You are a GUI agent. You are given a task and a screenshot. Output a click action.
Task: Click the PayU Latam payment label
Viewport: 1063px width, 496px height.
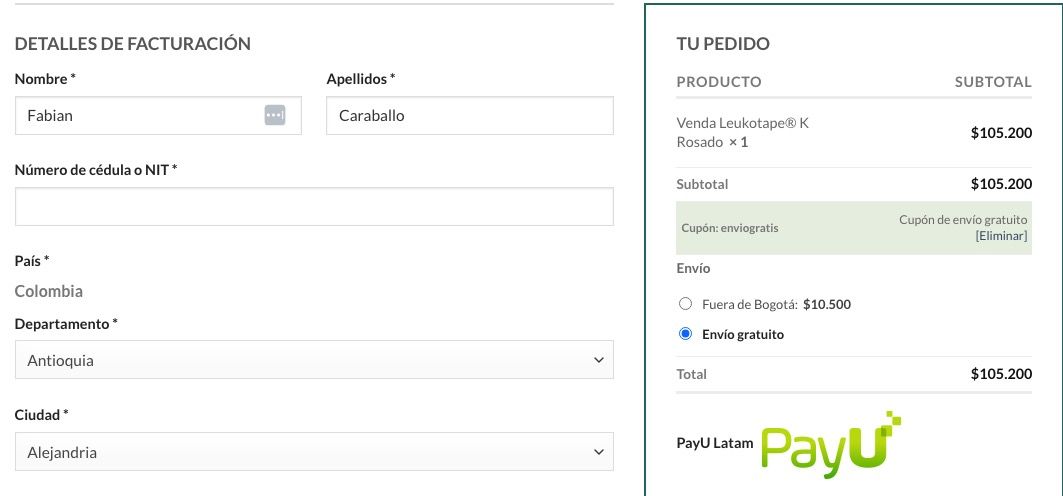coord(715,443)
